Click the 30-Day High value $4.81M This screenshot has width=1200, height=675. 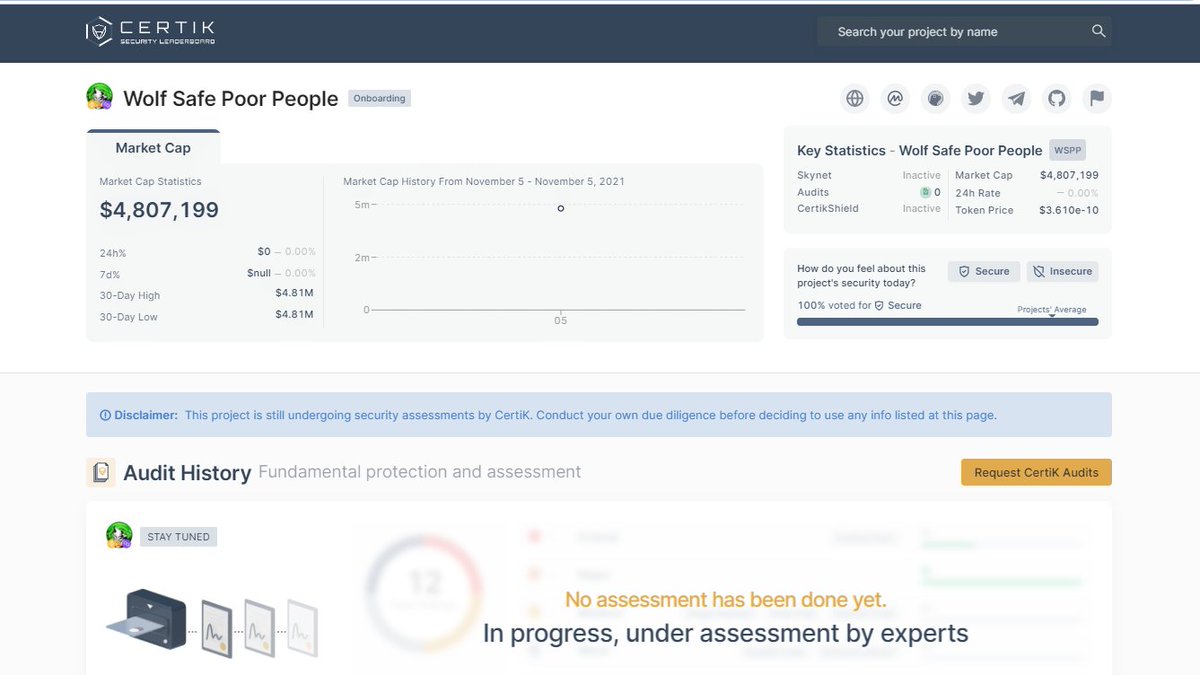294,294
